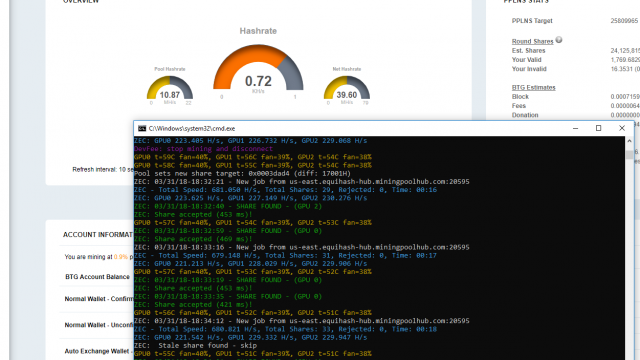The image size is (640, 360).
Task: Click the Block estimate label
Action: [x=520, y=97]
